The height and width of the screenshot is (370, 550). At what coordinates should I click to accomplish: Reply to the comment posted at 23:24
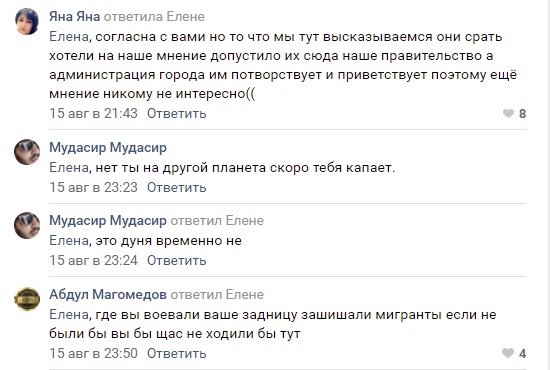176,260
